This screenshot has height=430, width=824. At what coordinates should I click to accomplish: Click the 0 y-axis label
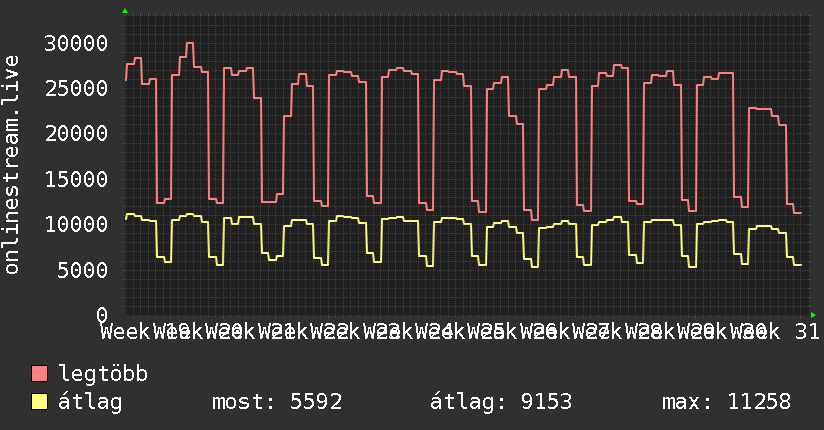(102, 315)
